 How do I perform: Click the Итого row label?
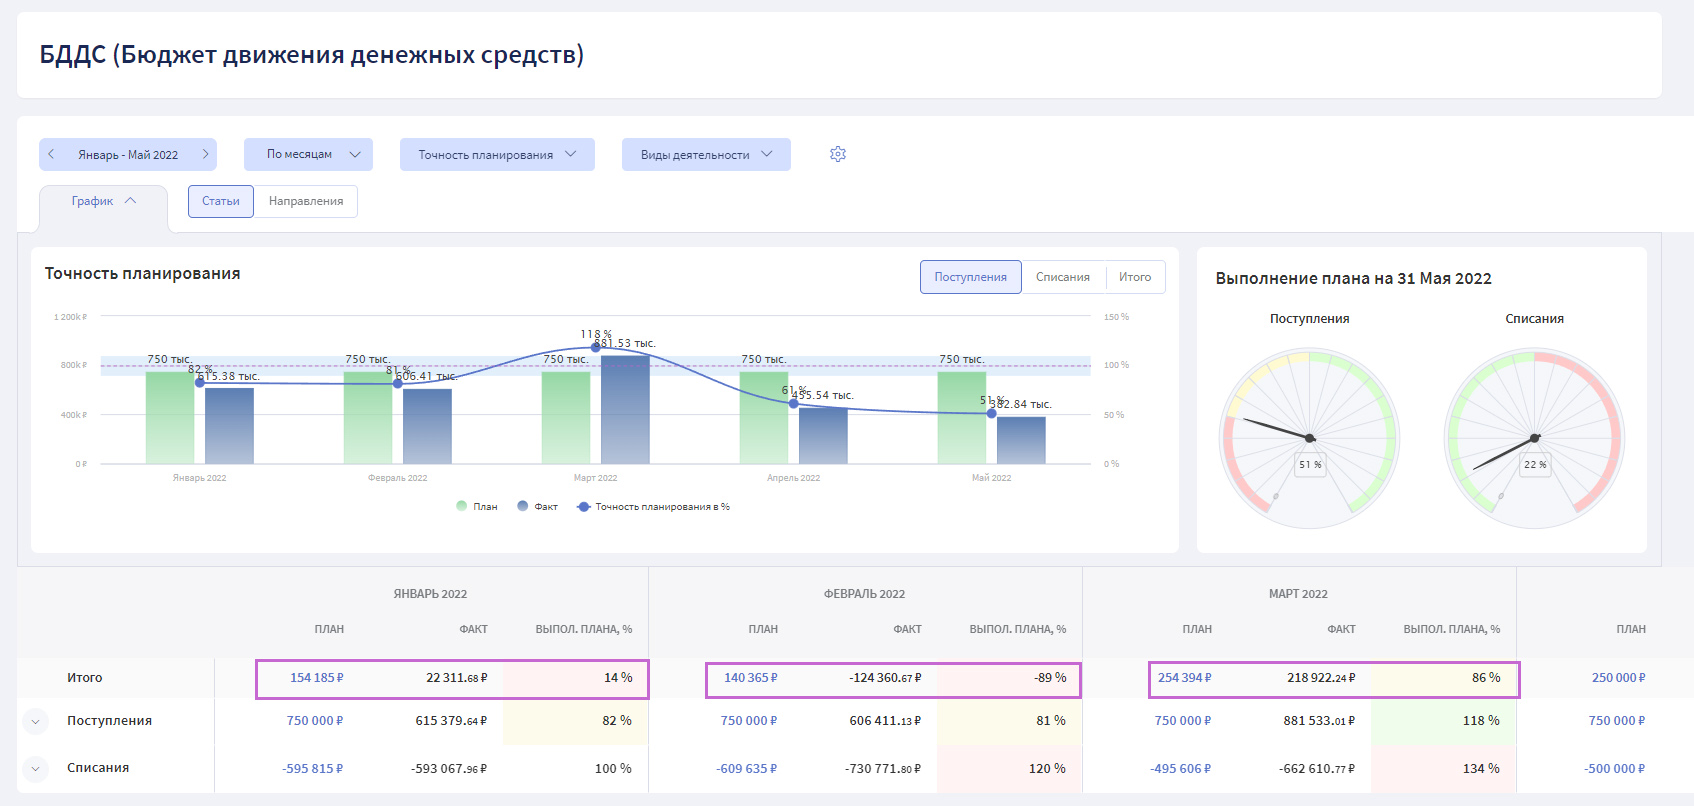coord(85,678)
